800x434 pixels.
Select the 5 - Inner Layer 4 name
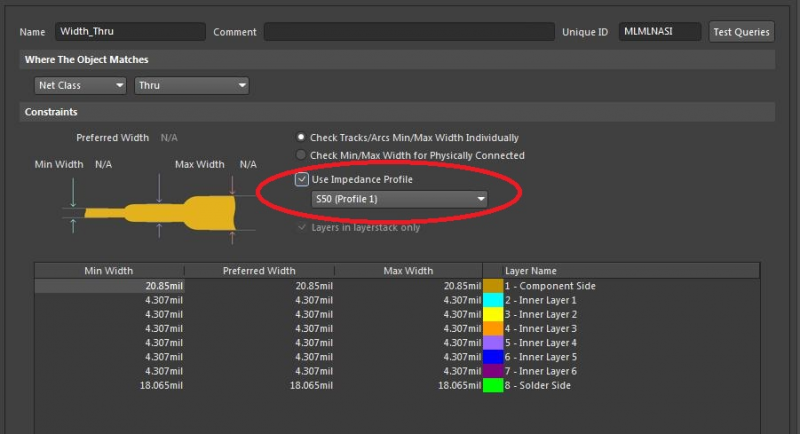point(541,343)
